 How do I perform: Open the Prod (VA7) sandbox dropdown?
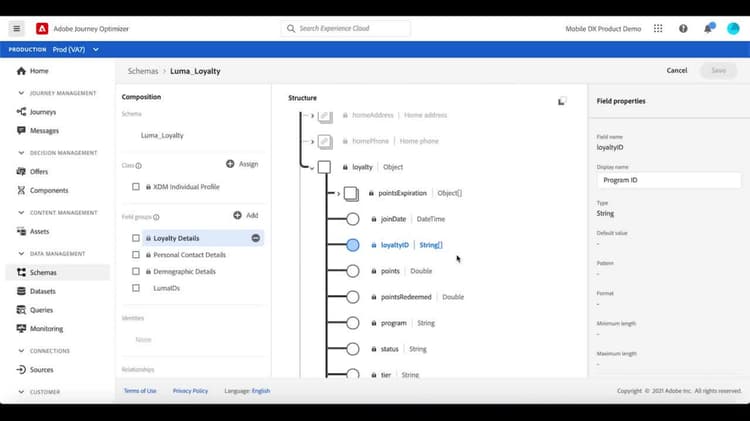tap(76, 50)
